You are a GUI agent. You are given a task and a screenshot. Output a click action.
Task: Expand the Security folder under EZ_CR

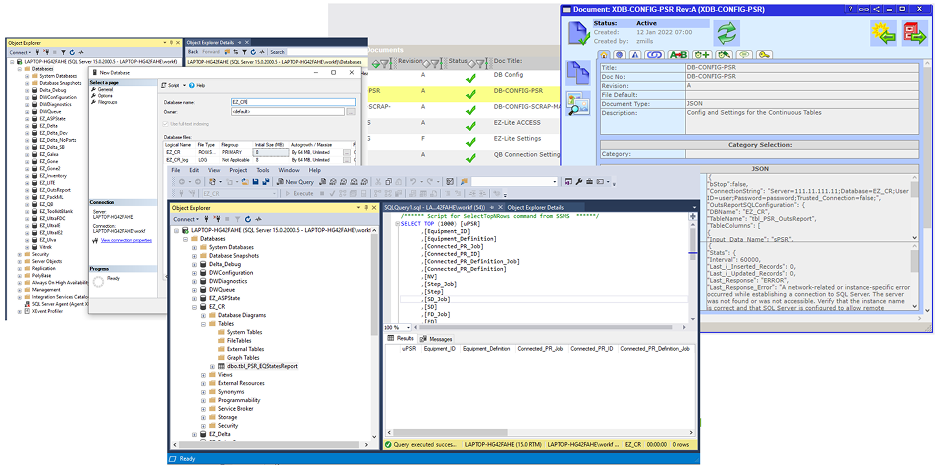[203, 425]
